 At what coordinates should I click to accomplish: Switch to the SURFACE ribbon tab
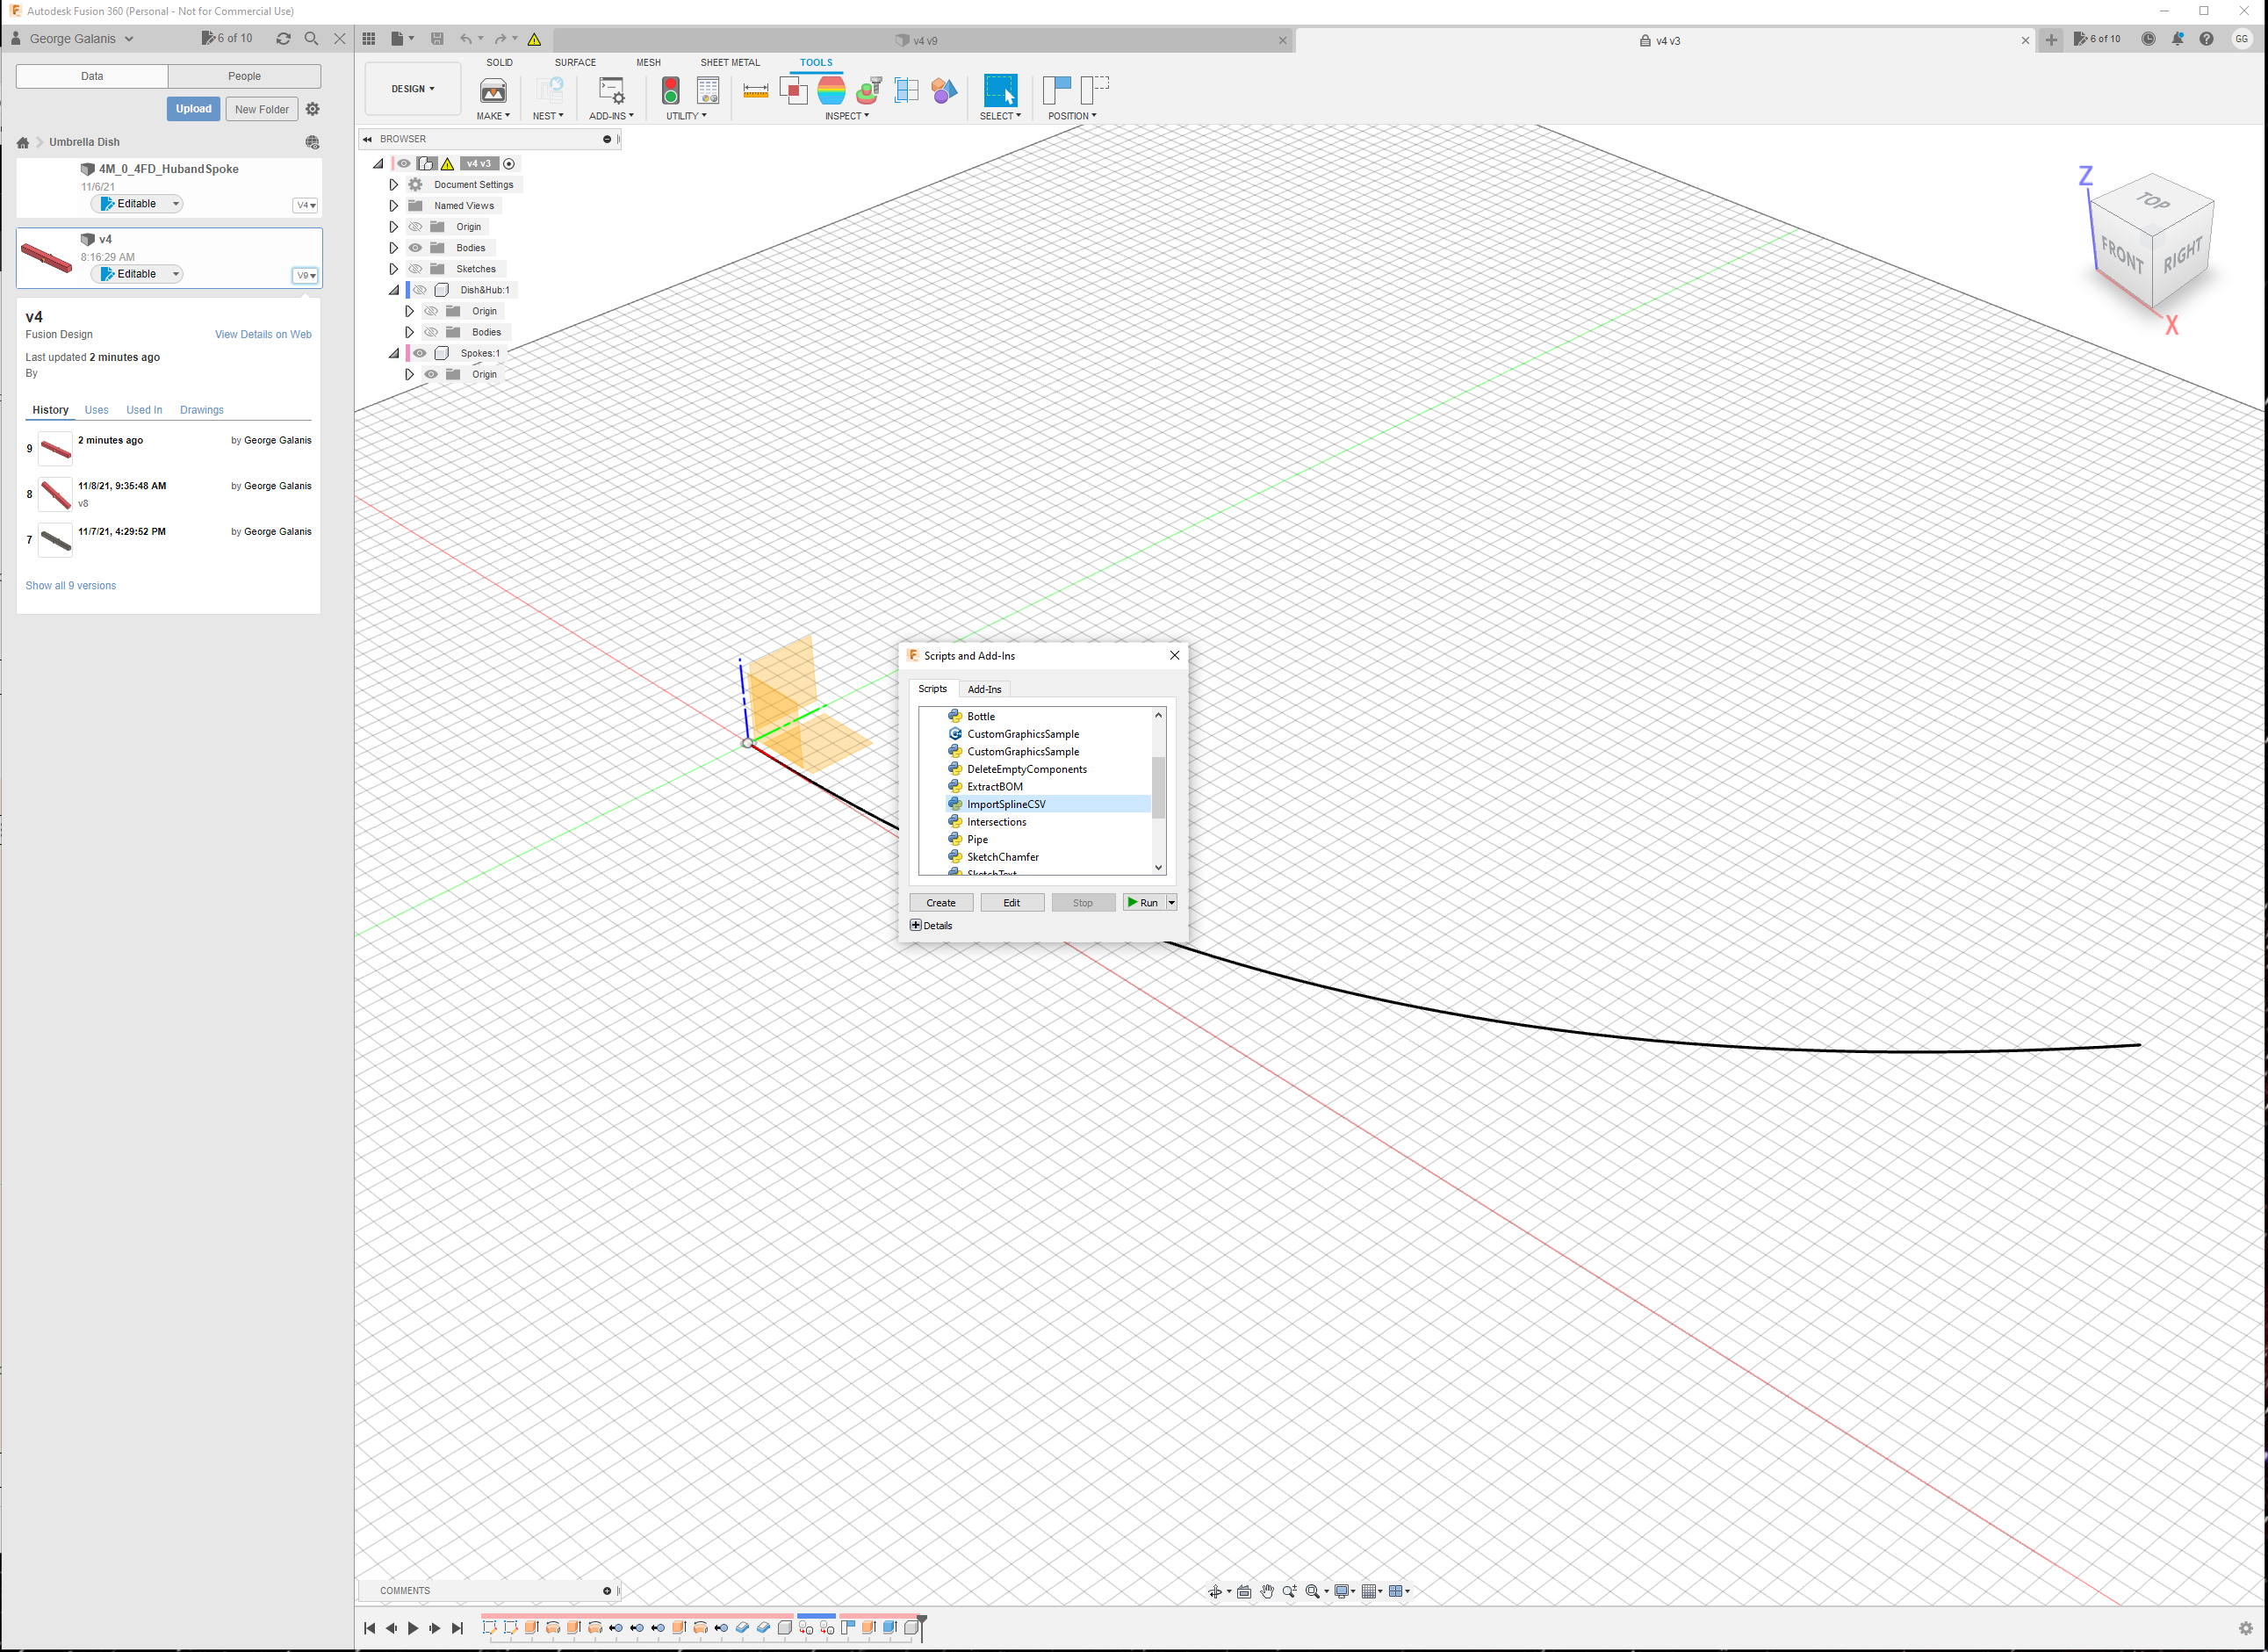(575, 63)
